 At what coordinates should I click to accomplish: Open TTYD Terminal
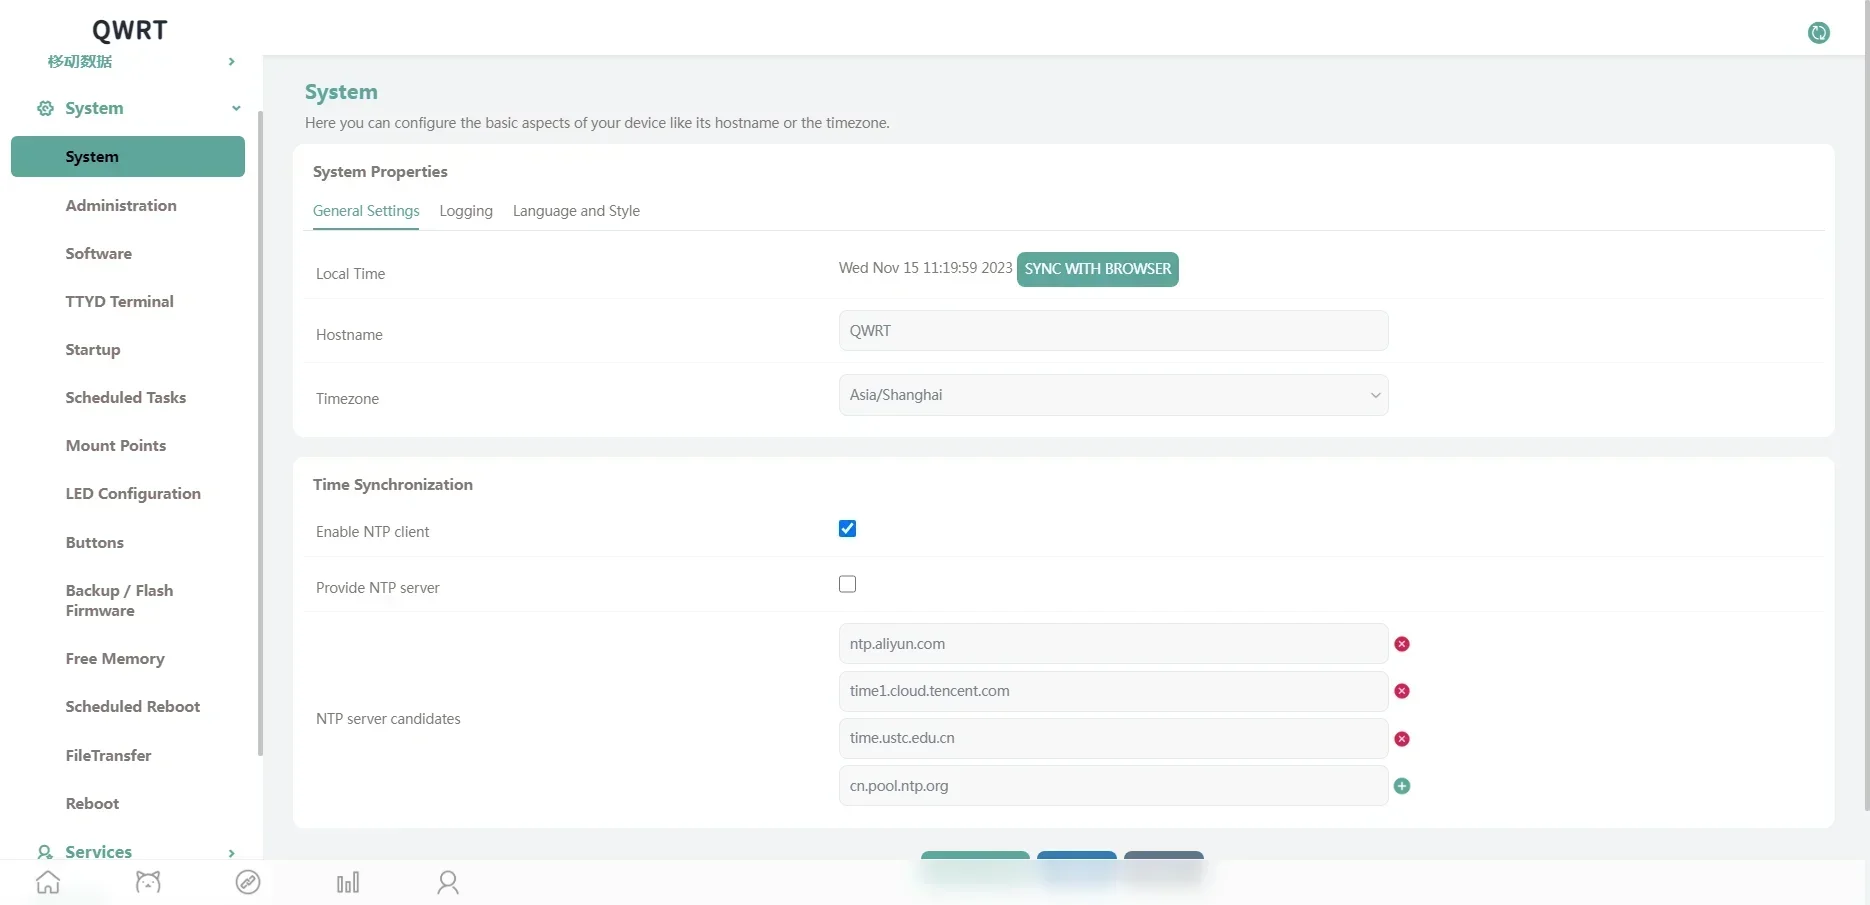[x=120, y=302]
